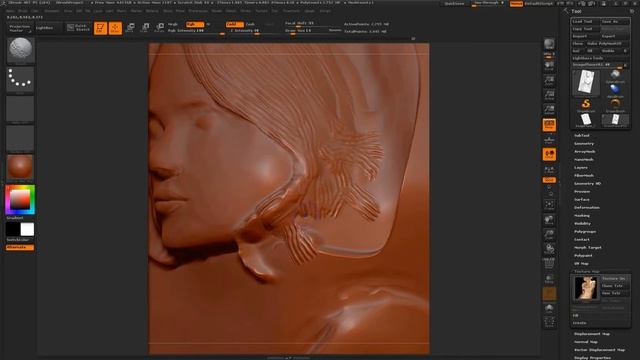
Task: Click the Xpose icon
Action: (549, 322)
